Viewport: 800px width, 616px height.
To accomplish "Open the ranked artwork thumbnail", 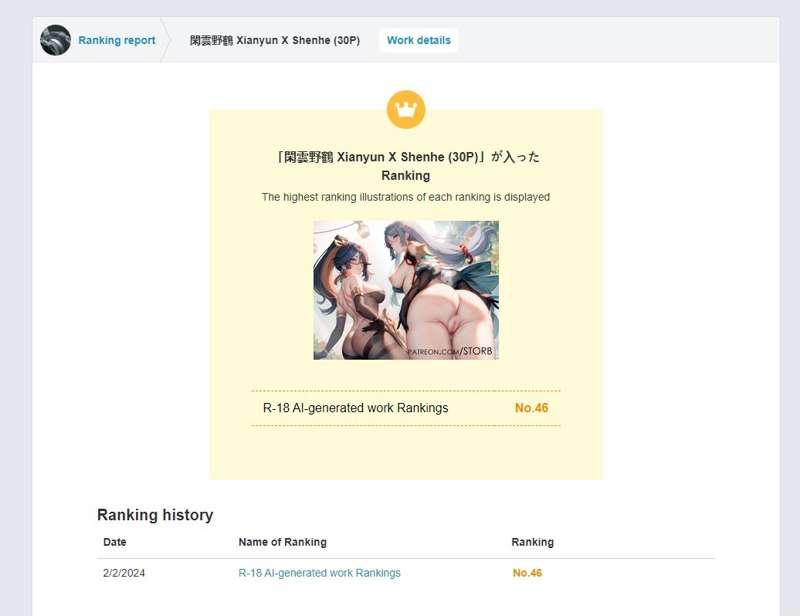I will [x=406, y=290].
